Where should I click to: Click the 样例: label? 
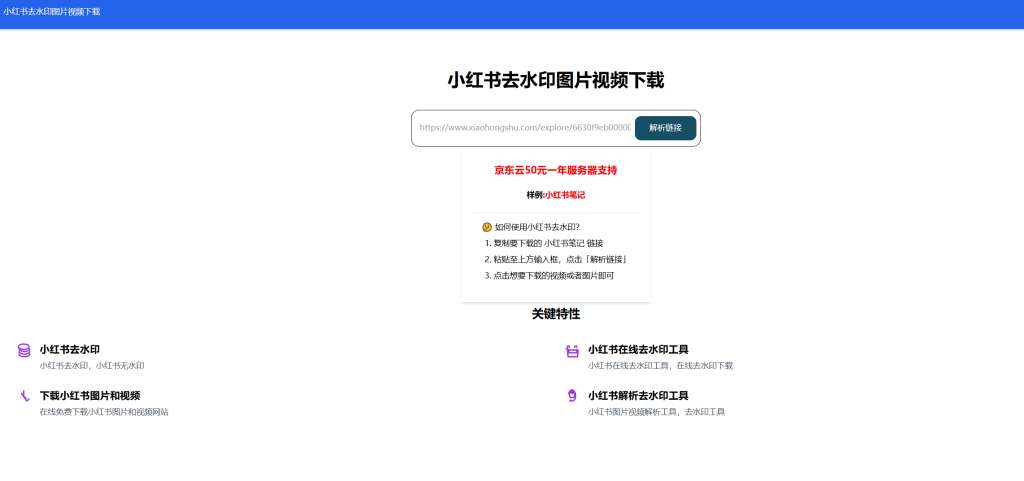pos(536,194)
